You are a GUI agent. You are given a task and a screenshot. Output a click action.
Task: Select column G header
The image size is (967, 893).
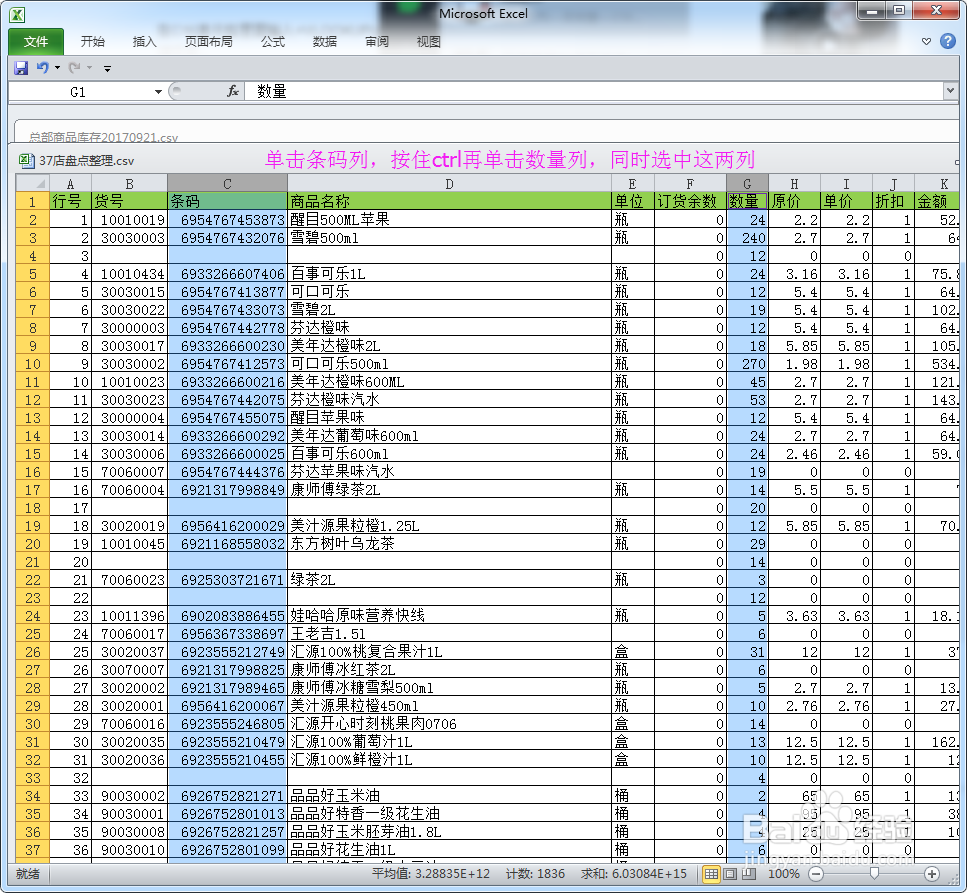coord(747,184)
